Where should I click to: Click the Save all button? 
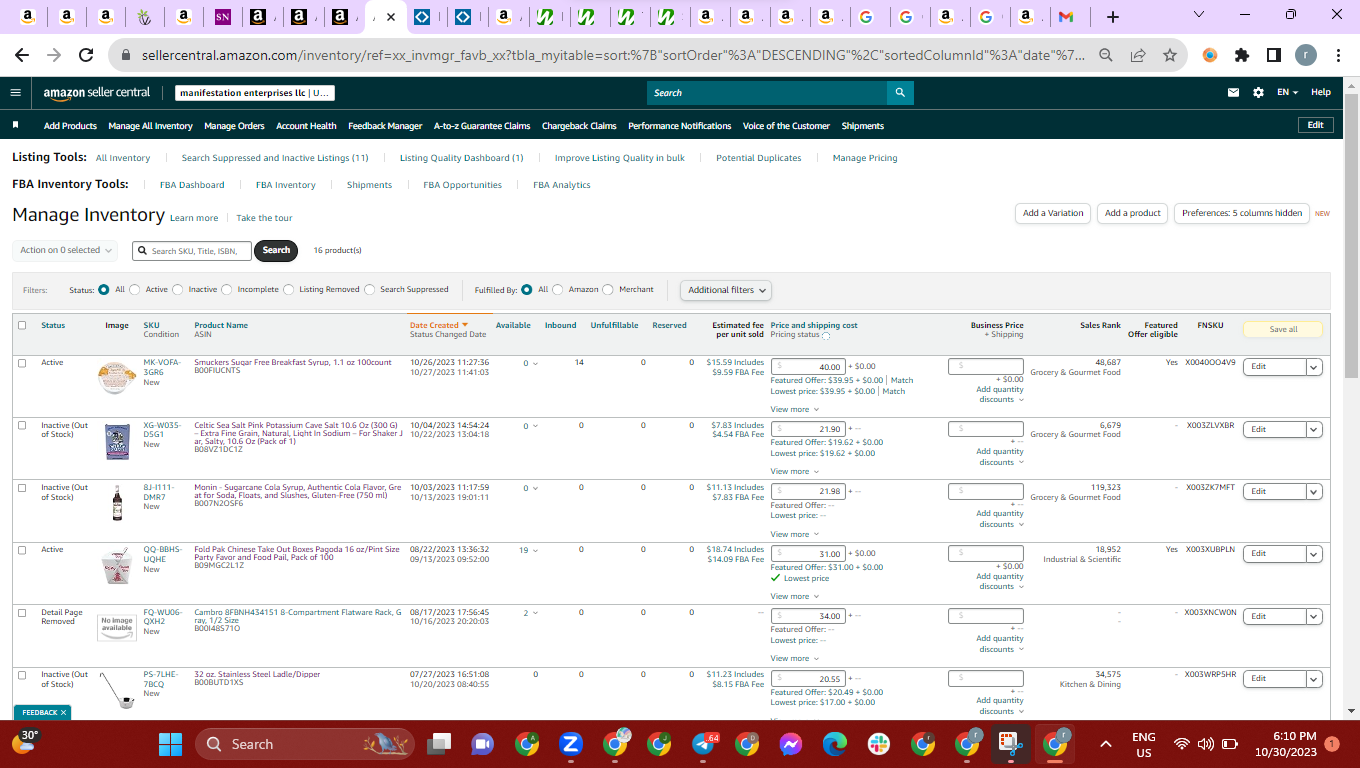click(x=1283, y=329)
